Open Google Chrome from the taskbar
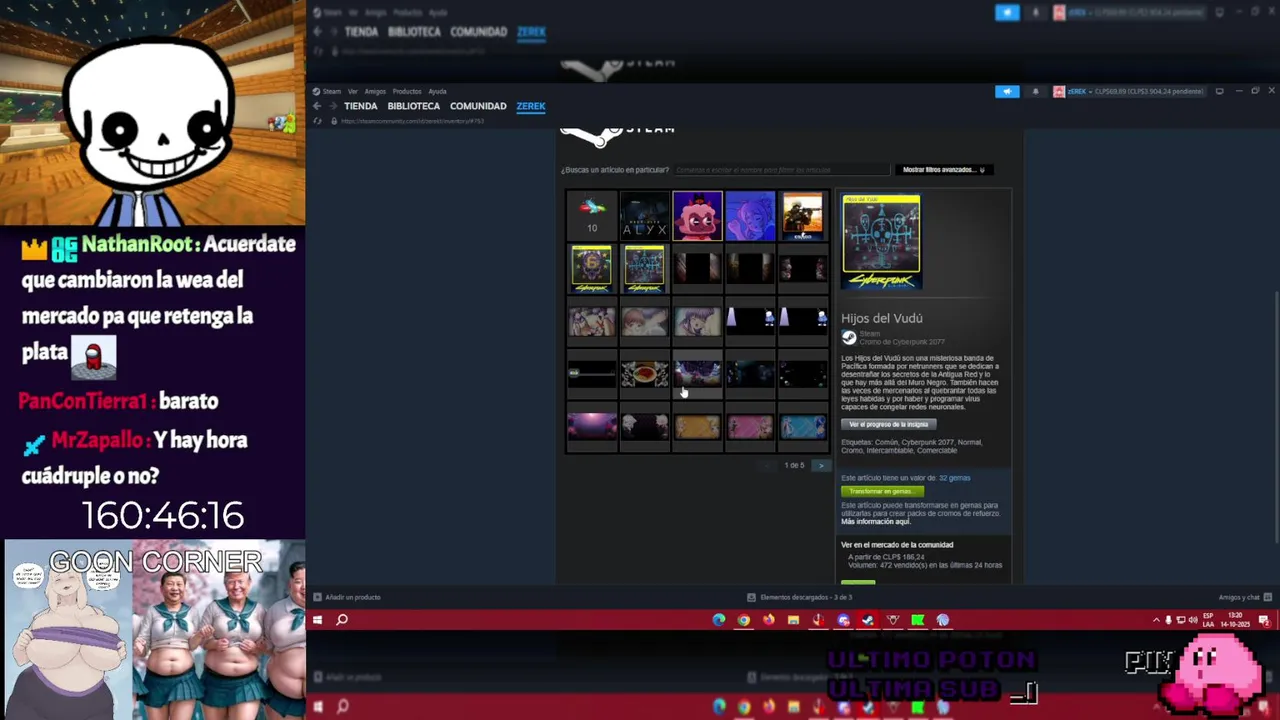Screen dimensions: 1280x720 [744, 620]
